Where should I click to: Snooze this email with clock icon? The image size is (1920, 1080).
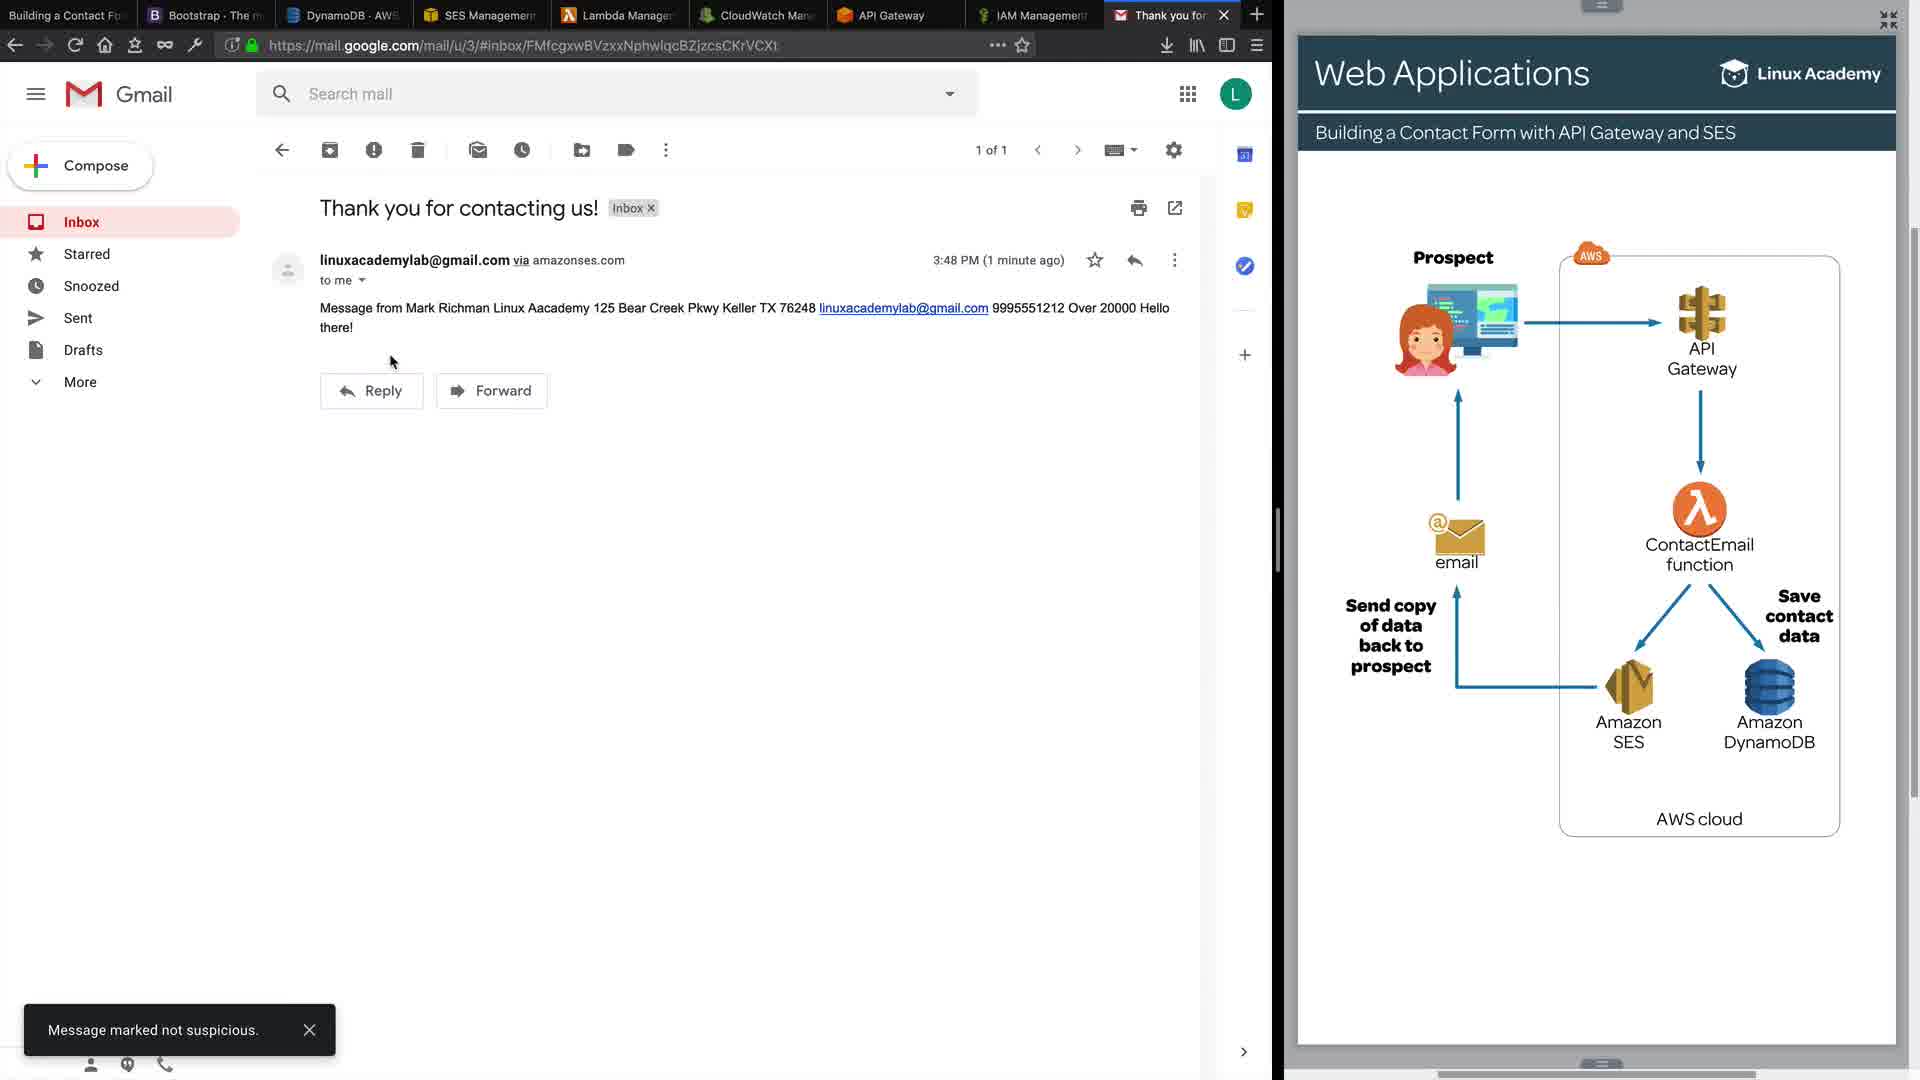(x=522, y=150)
